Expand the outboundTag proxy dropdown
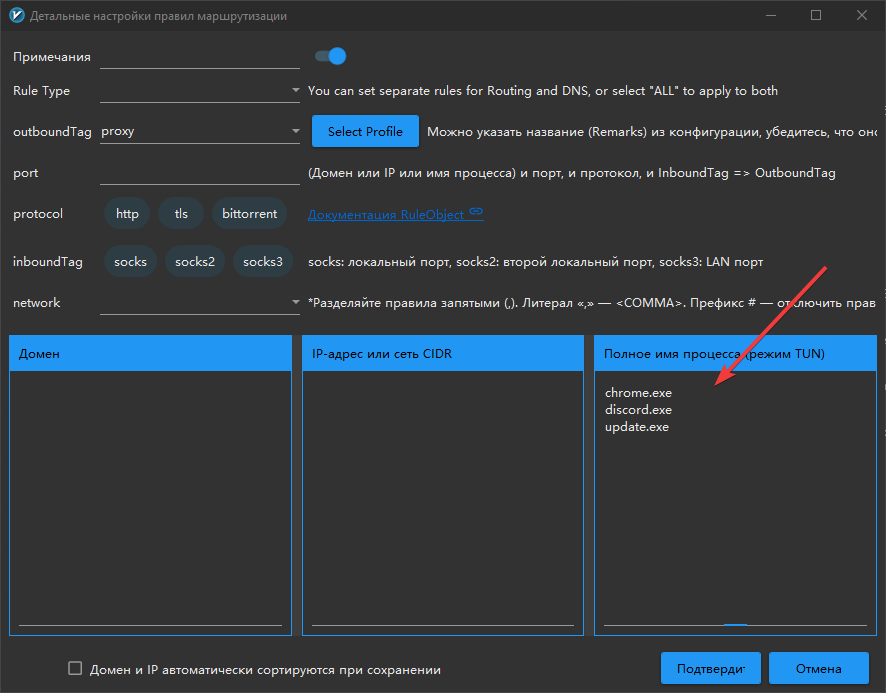Screen dimensions: 886x693 (x=199, y=131)
